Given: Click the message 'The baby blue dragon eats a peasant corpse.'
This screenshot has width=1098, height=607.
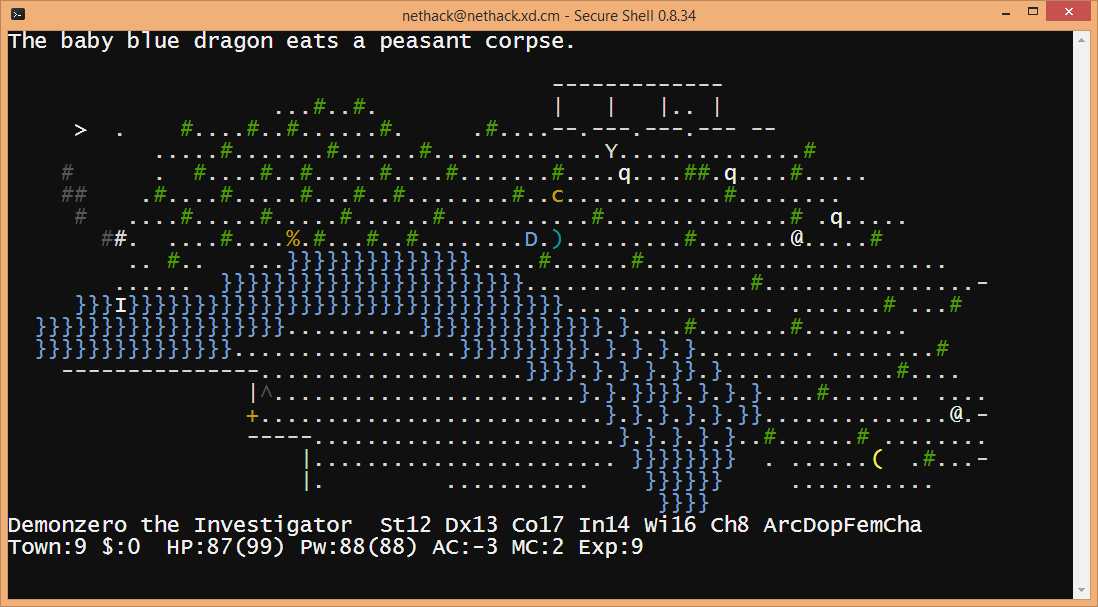Looking at the screenshot, I should pyautogui.click(x=291, y=41).
